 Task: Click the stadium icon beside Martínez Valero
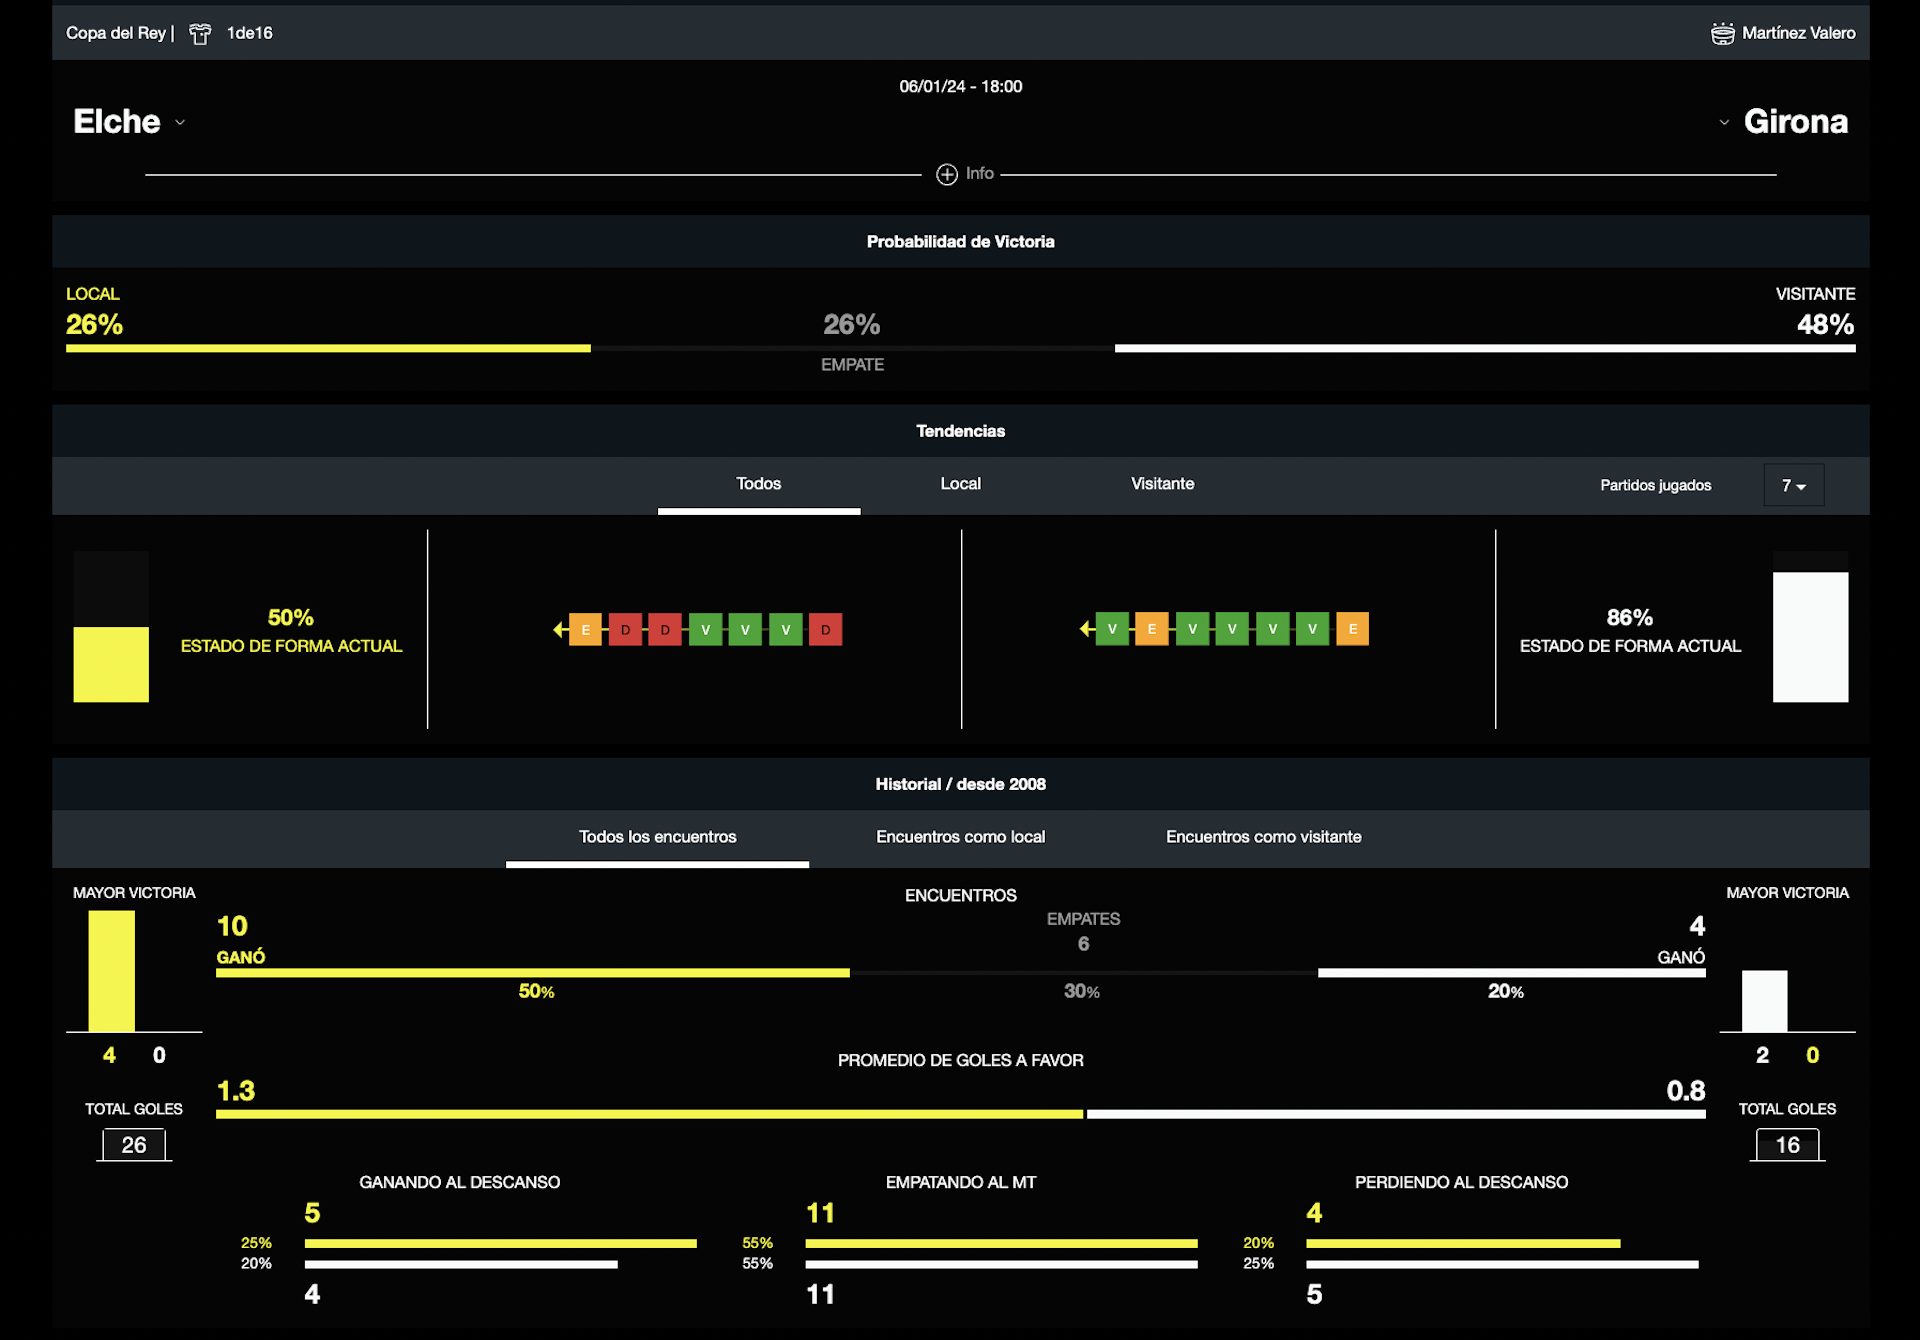coord(1722,34)
